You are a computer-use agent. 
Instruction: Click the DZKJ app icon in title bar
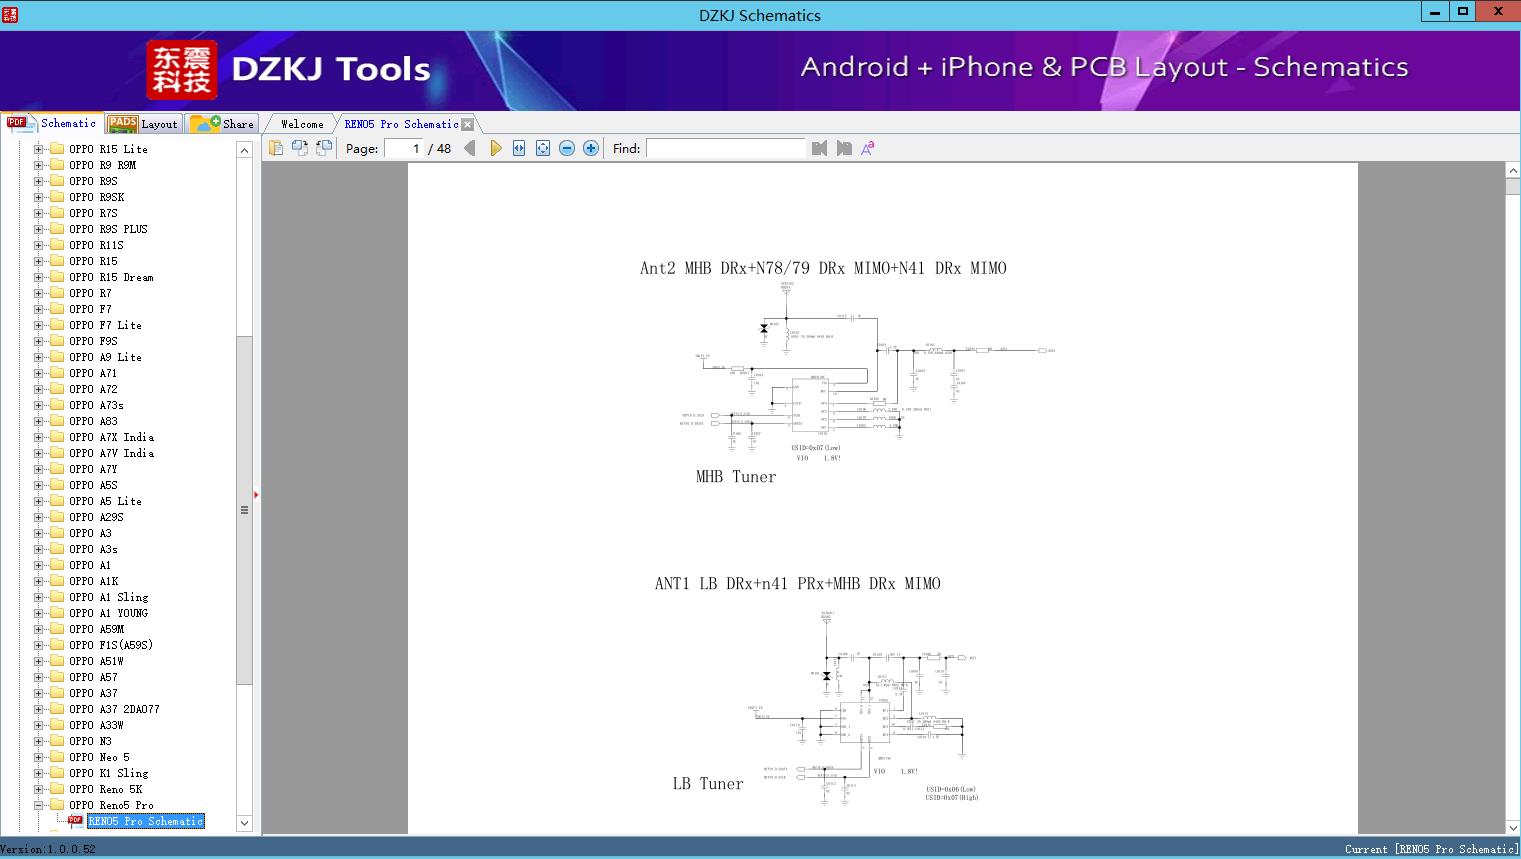click(10, 14)
